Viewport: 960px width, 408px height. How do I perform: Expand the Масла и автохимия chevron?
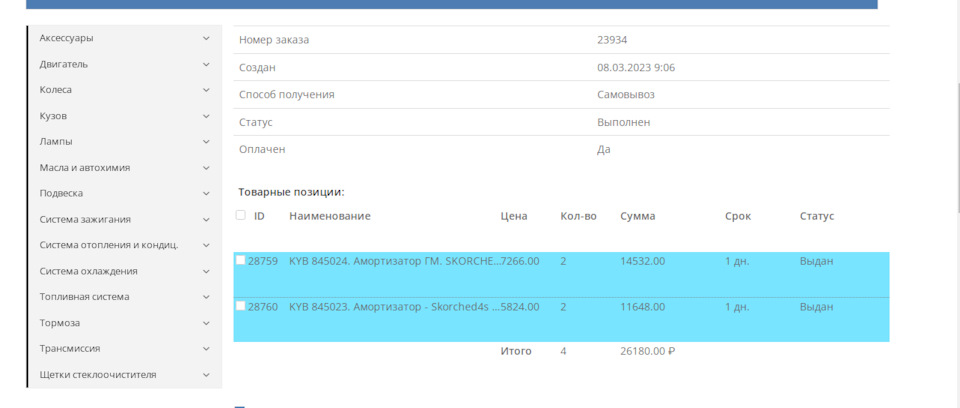[206, 168]
